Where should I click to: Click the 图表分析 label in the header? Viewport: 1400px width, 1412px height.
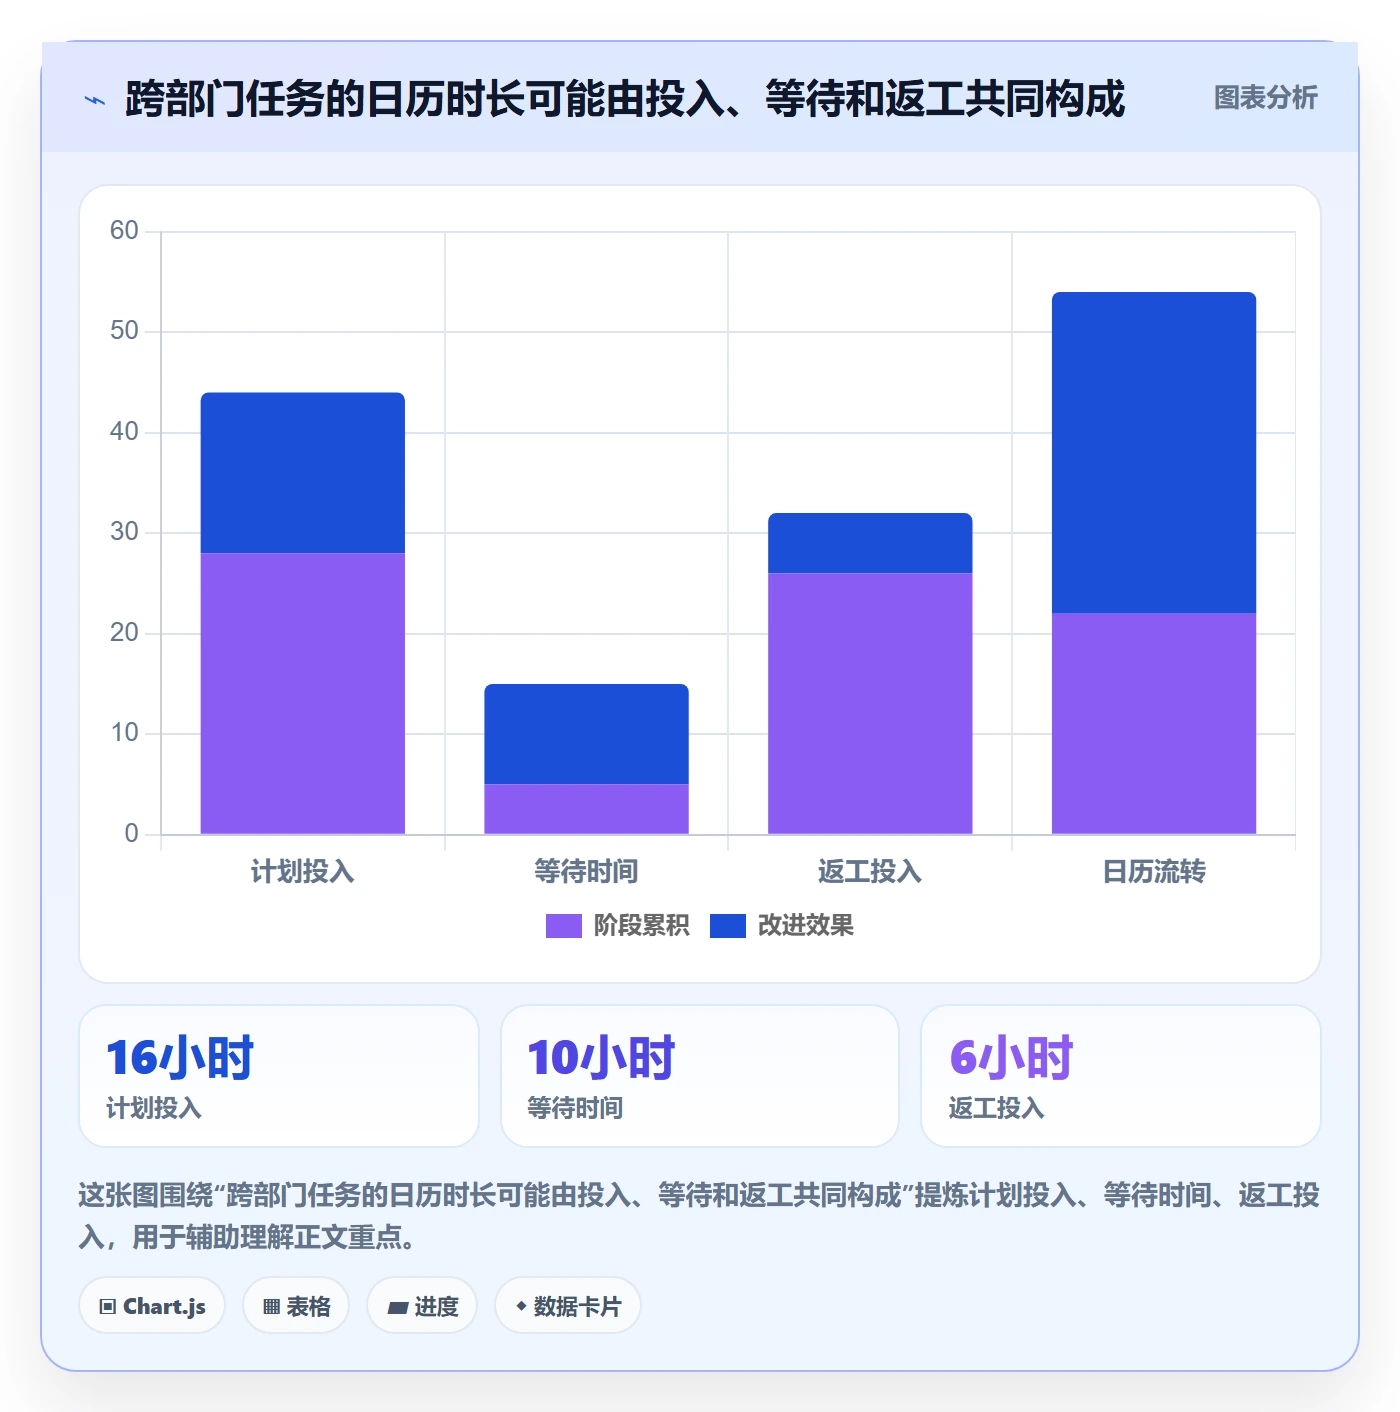point(1265,98)
